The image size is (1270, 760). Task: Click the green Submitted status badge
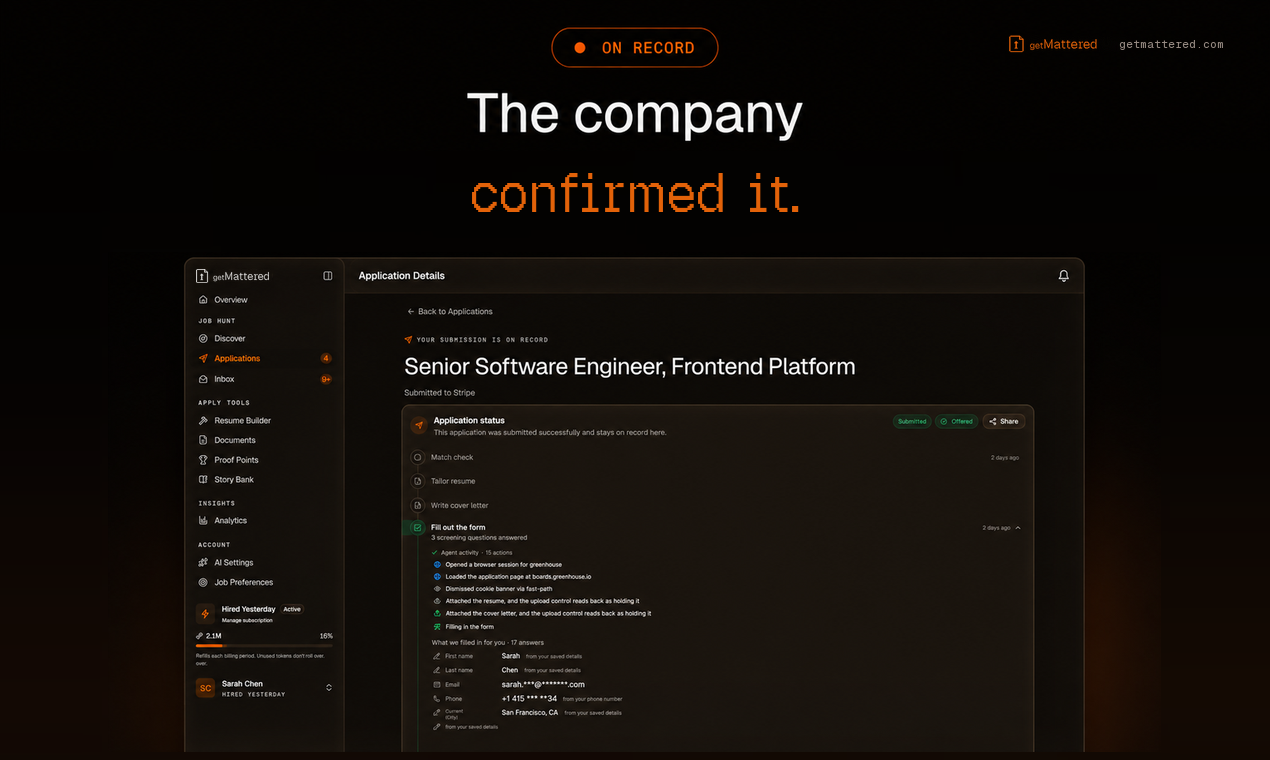tap(912, 422)
